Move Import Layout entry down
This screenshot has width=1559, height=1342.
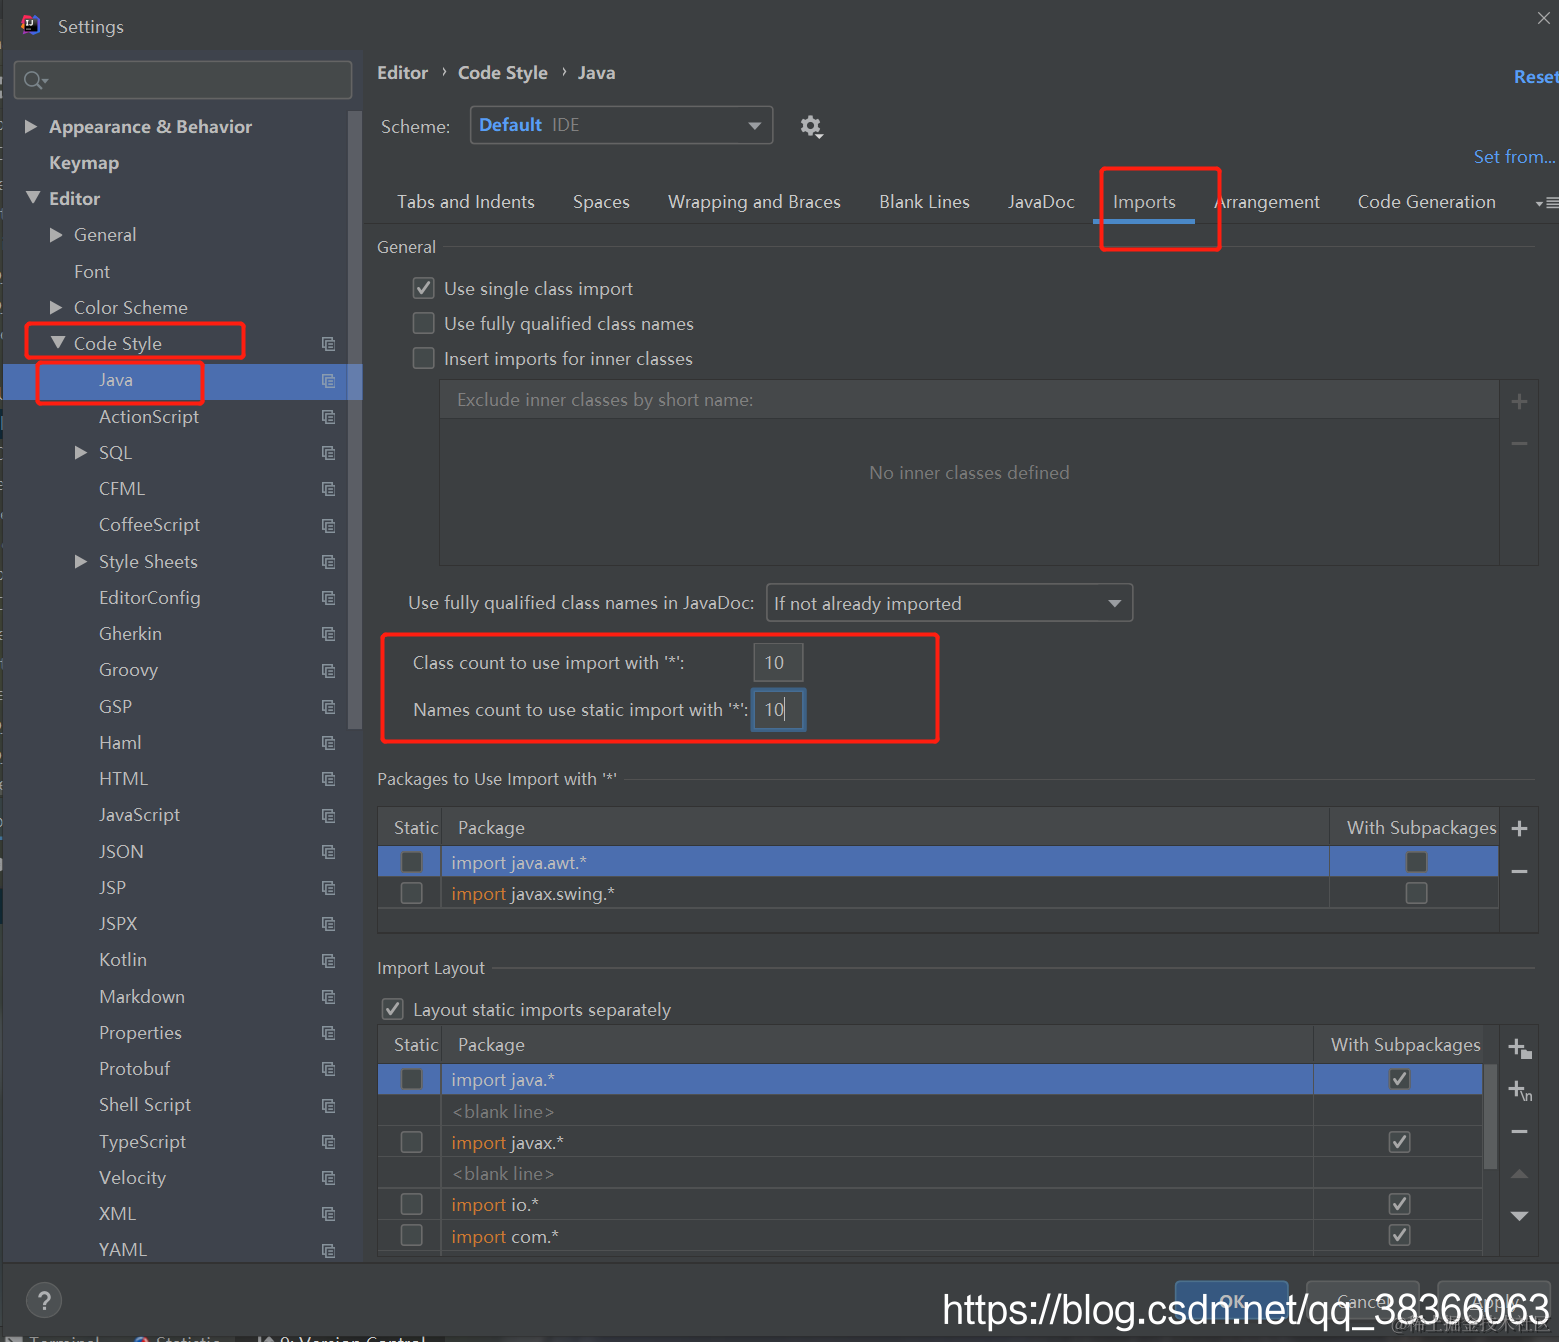(x=1519, y=1216)
